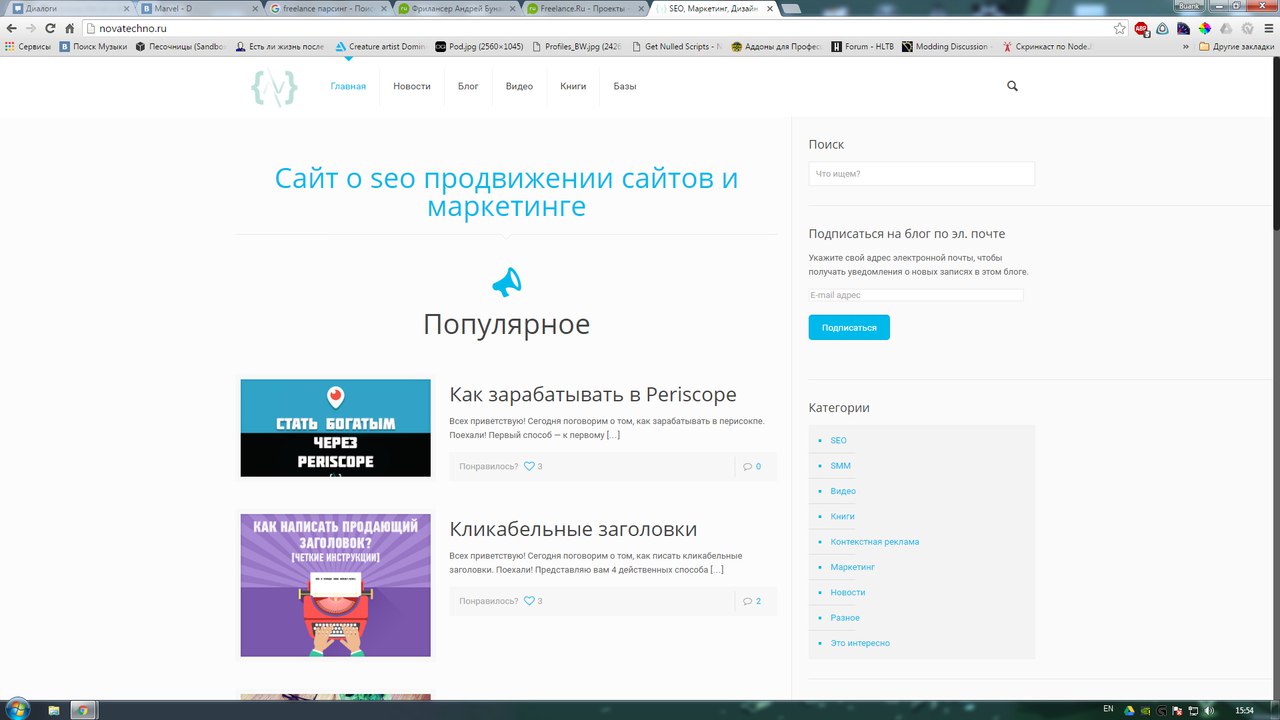The image size is (1280, 720).
Task: Open the SMM category link
Action: click(840, 466)
